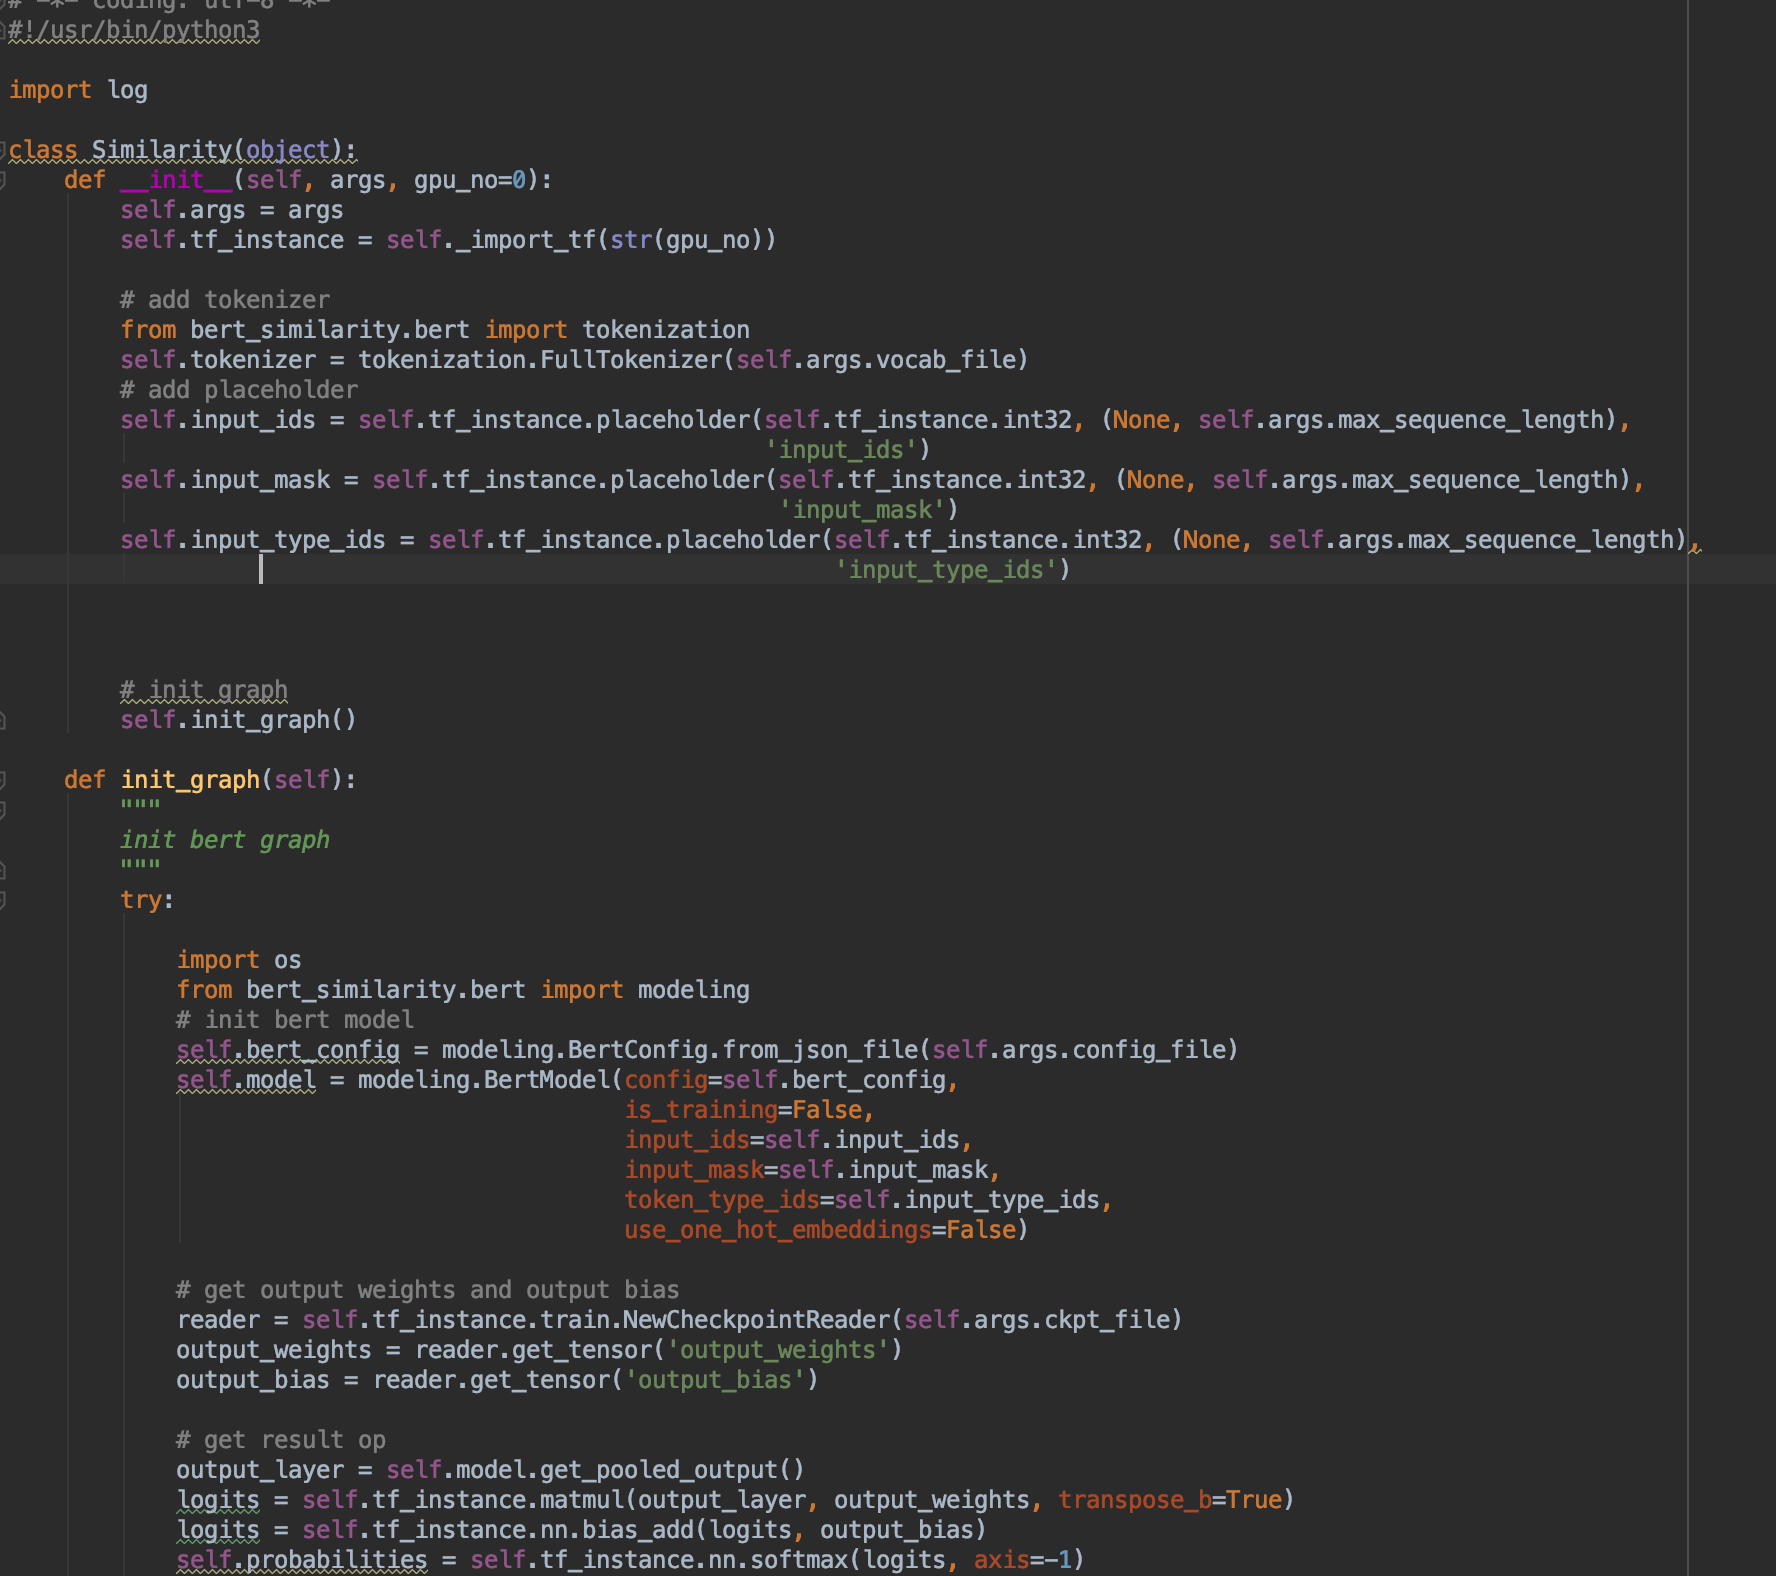This screenshot has height=1576, width=1776.
Task: Click the '# add tokenizer' comment
Action: tap(225, 300)
